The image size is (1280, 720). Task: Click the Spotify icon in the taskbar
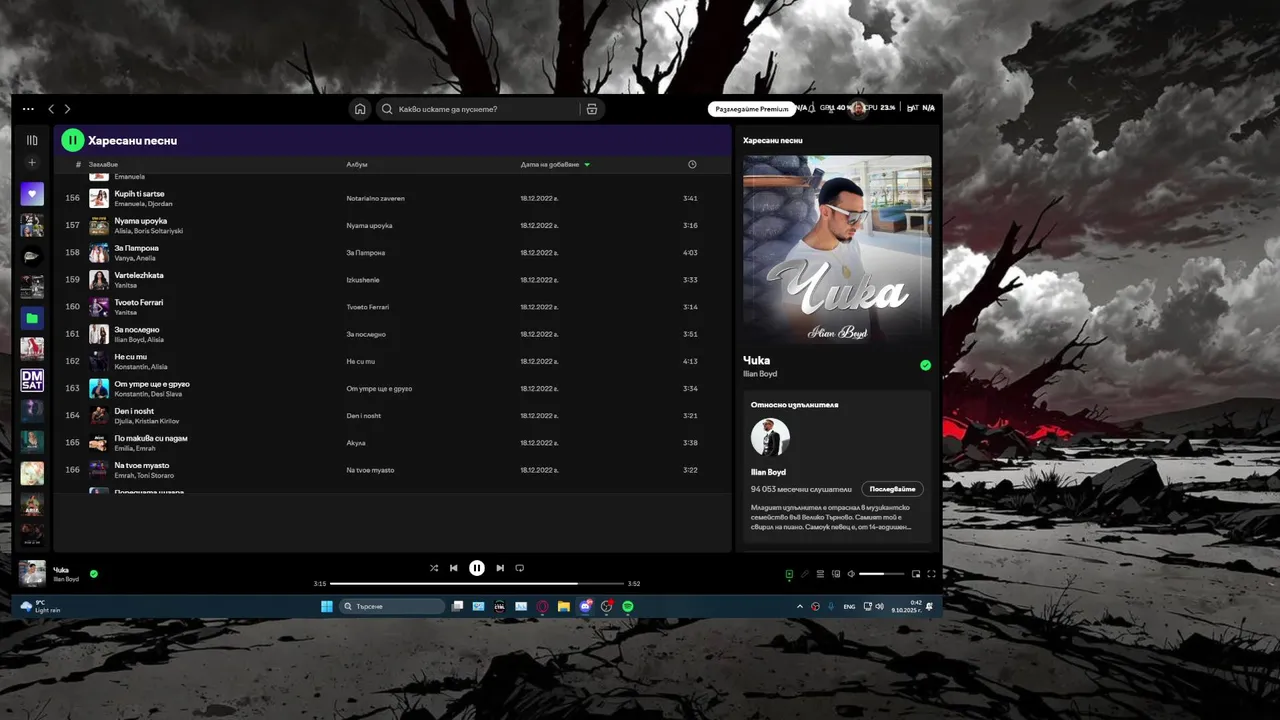(628, 606)
